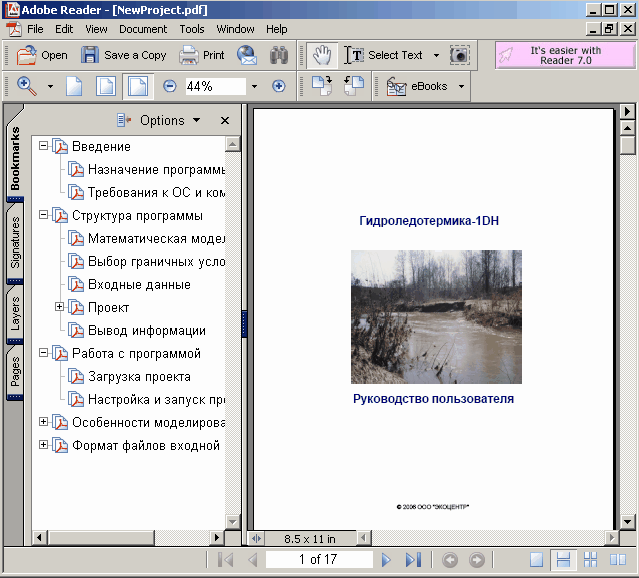Image resolution: width=639 pixels, height=578 pixels.
Task: Click the page number input field
Action: click(318, 560)
